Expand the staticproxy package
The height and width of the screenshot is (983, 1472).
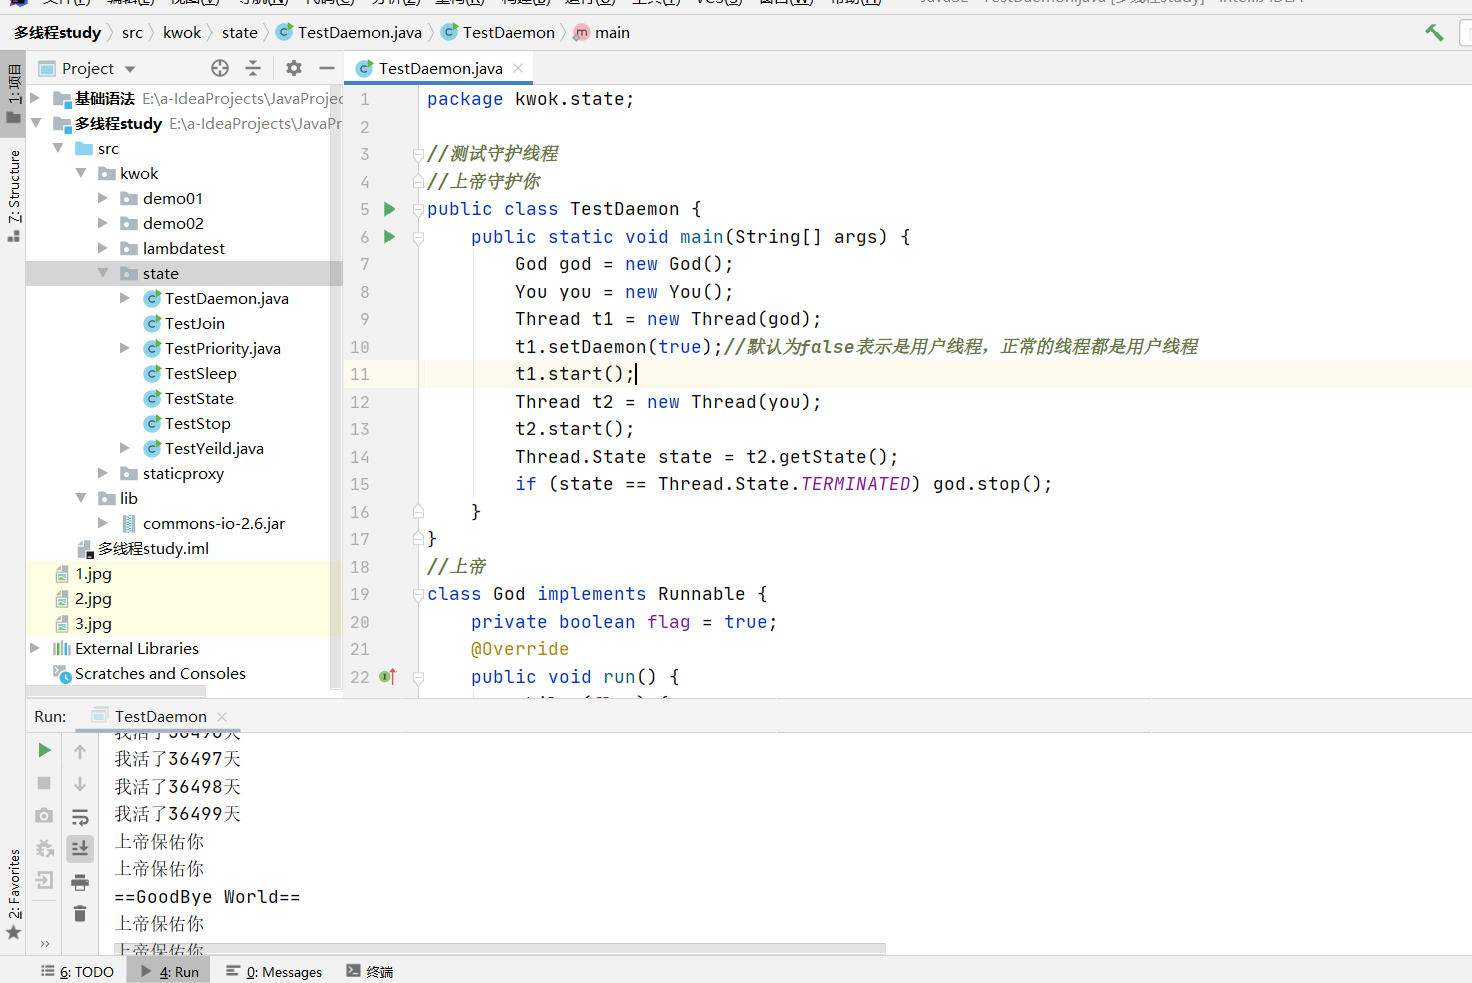[103, 473]
